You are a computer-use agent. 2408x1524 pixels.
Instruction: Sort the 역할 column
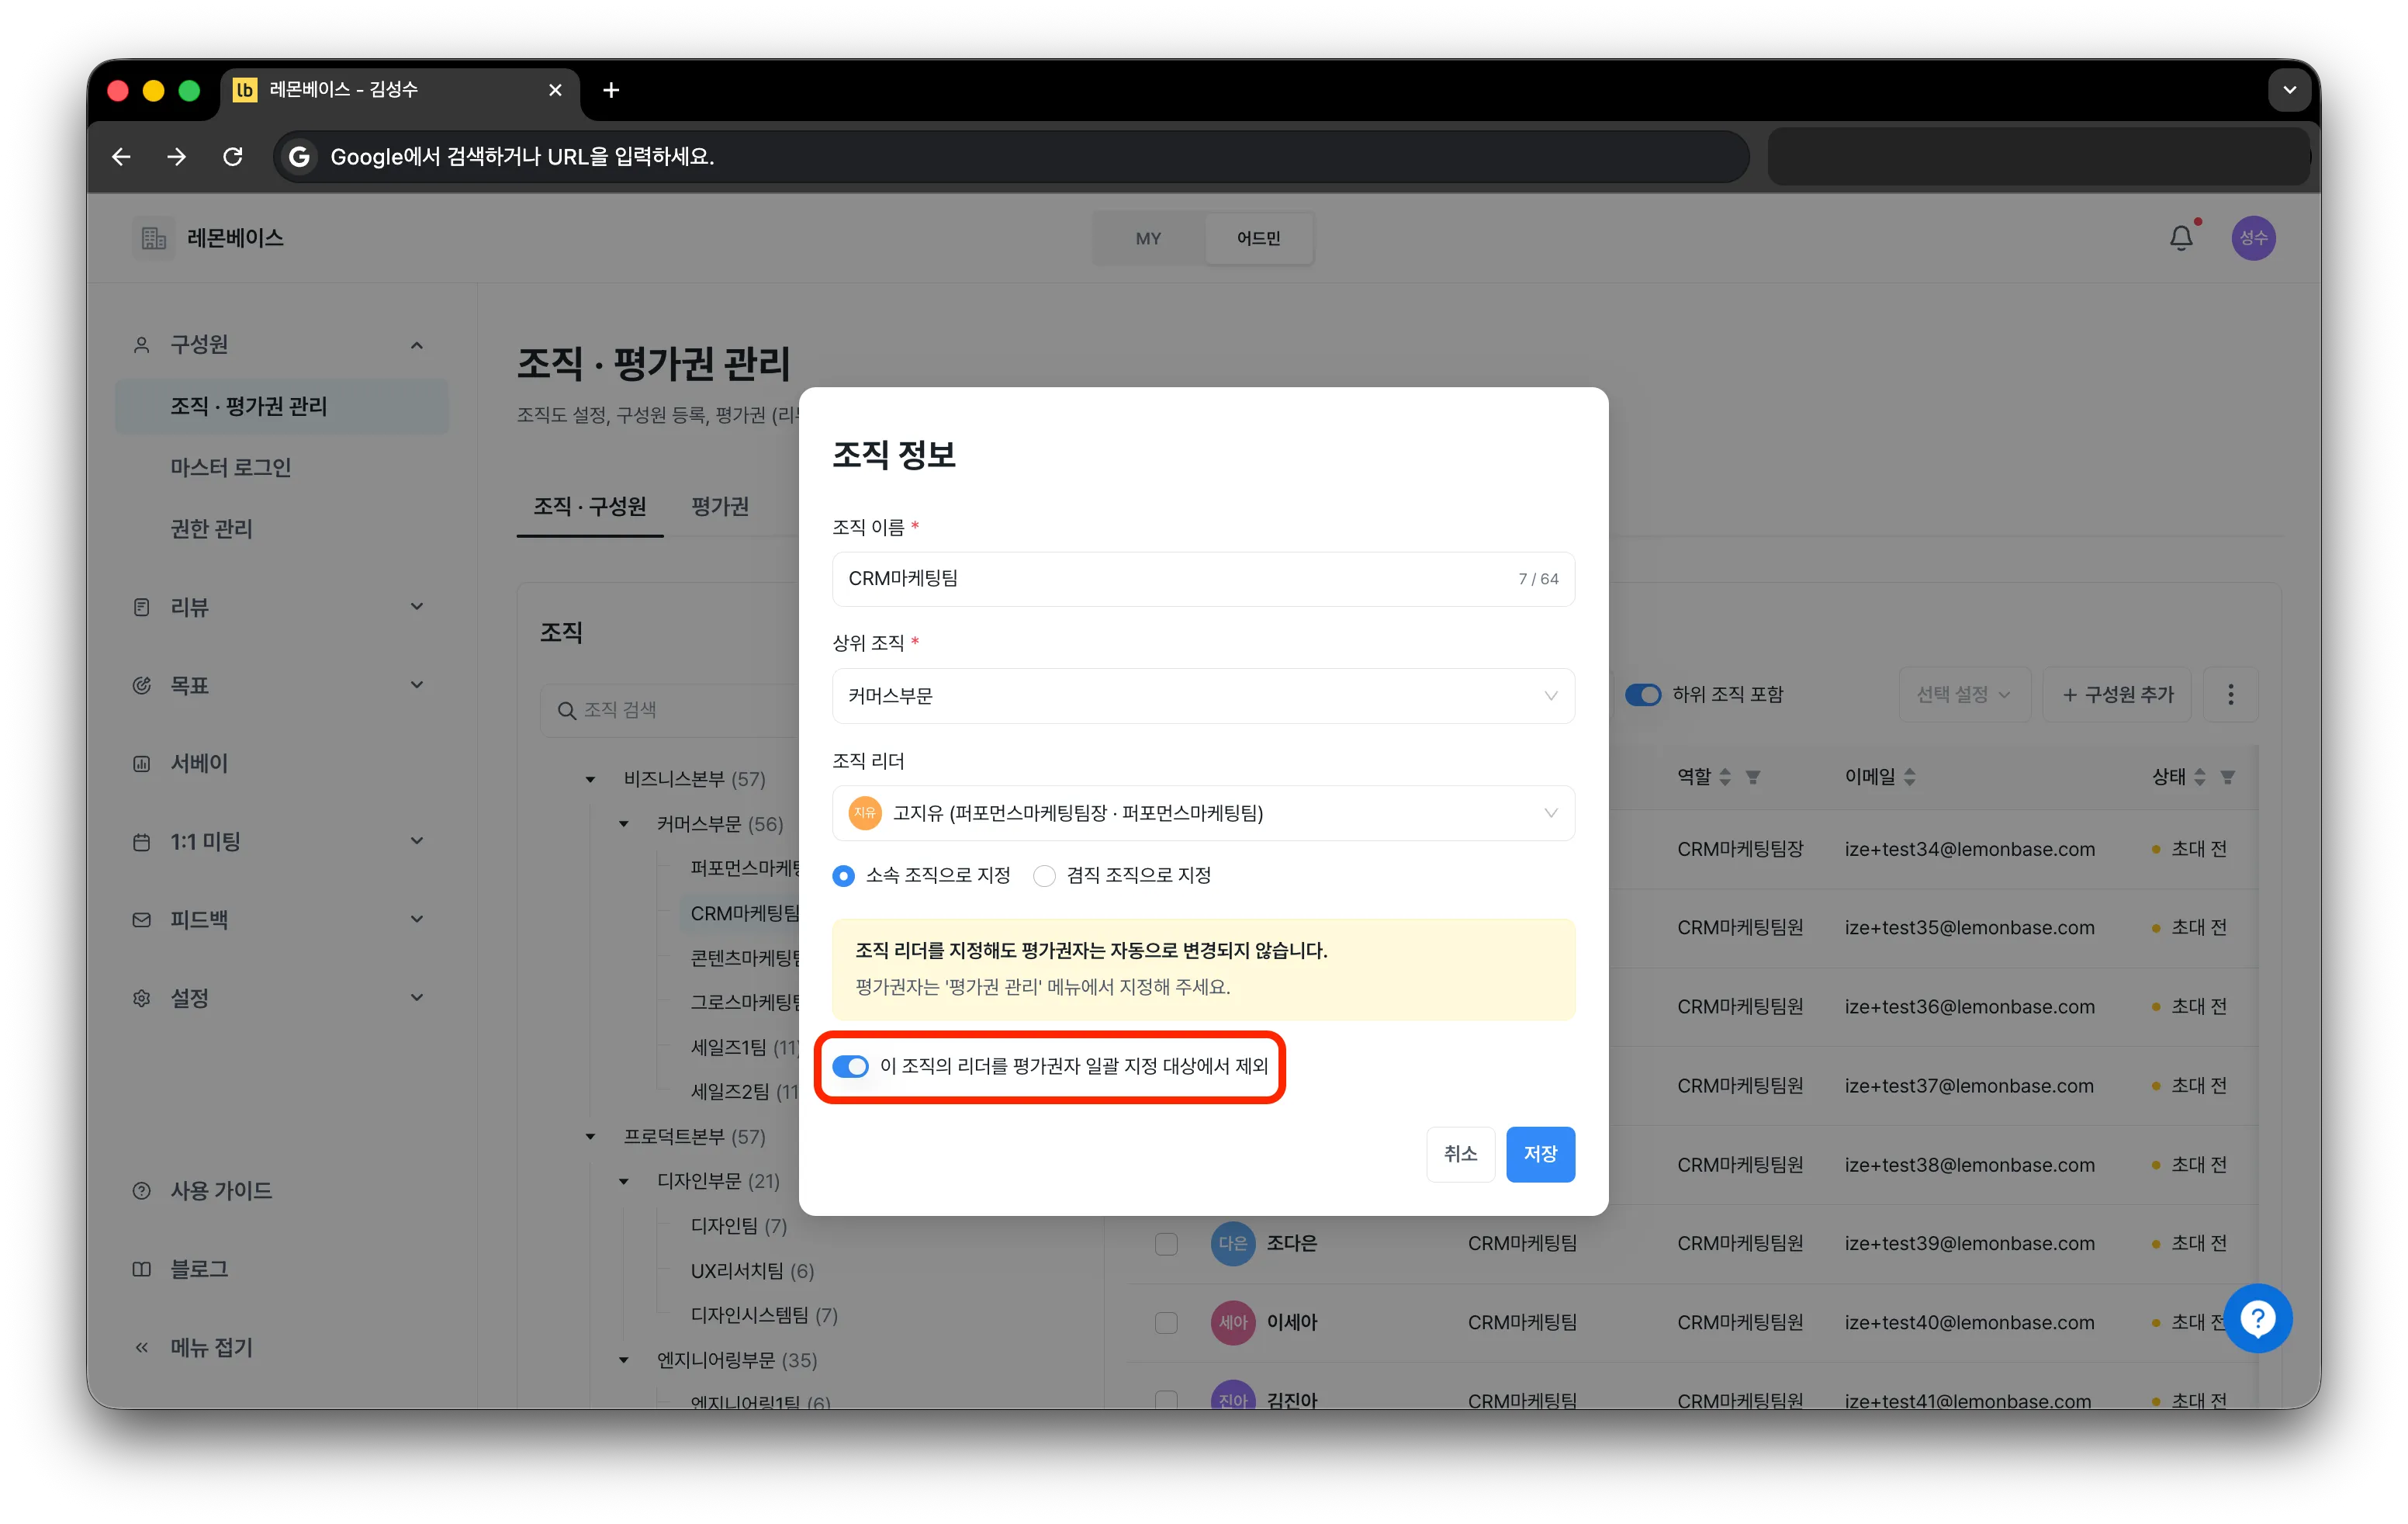coord(1724,777)
